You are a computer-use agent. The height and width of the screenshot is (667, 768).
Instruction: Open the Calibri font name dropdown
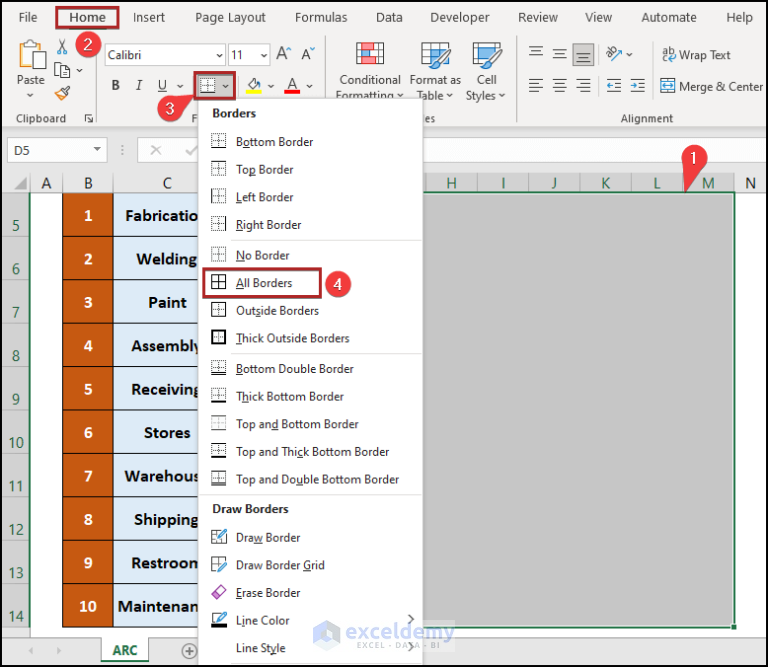(219, 55)
